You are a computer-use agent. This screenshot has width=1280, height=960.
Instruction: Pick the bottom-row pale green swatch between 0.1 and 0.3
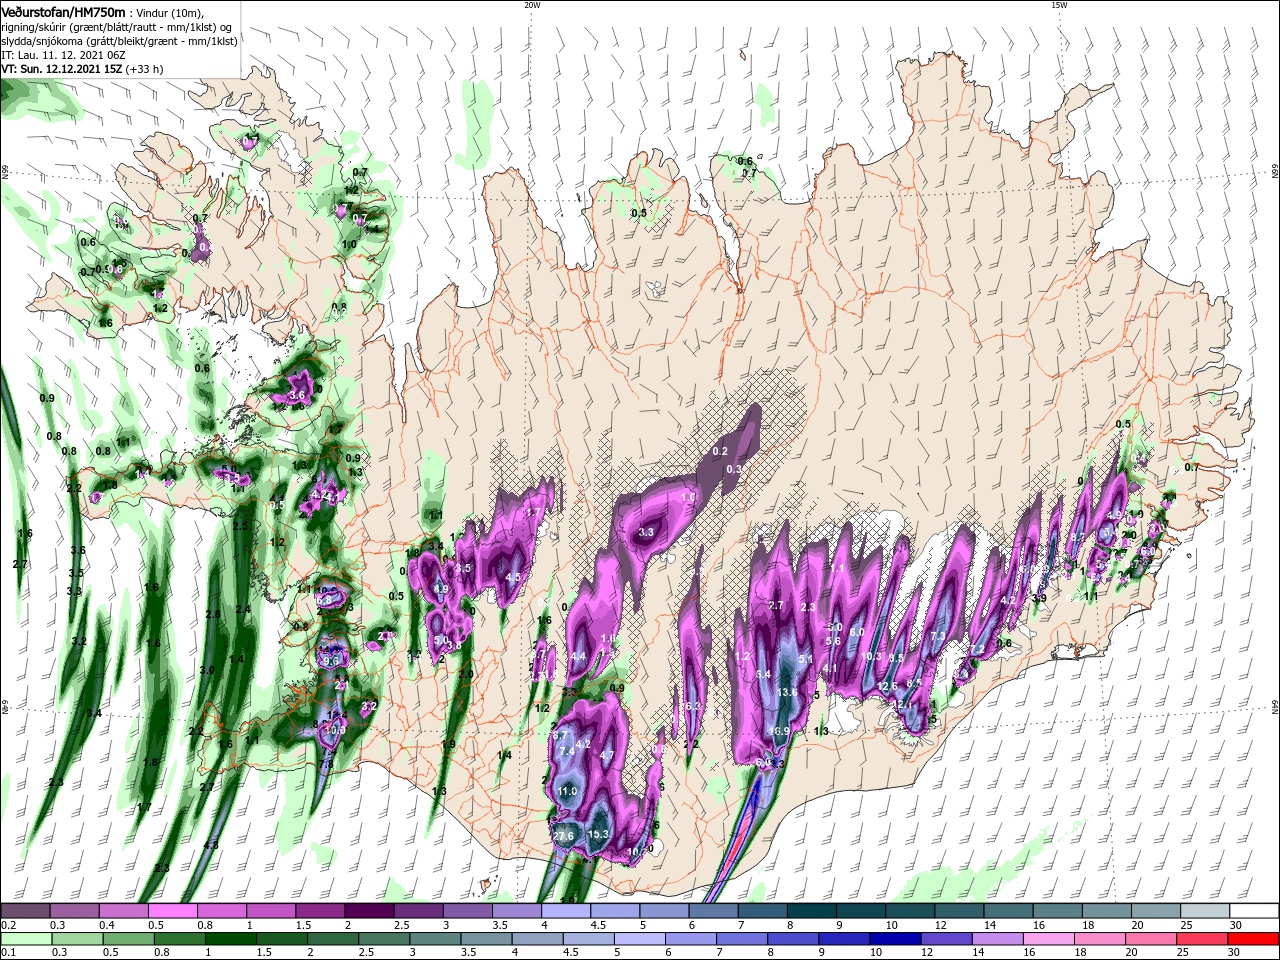pyautogui.click(x=27, y=939)
